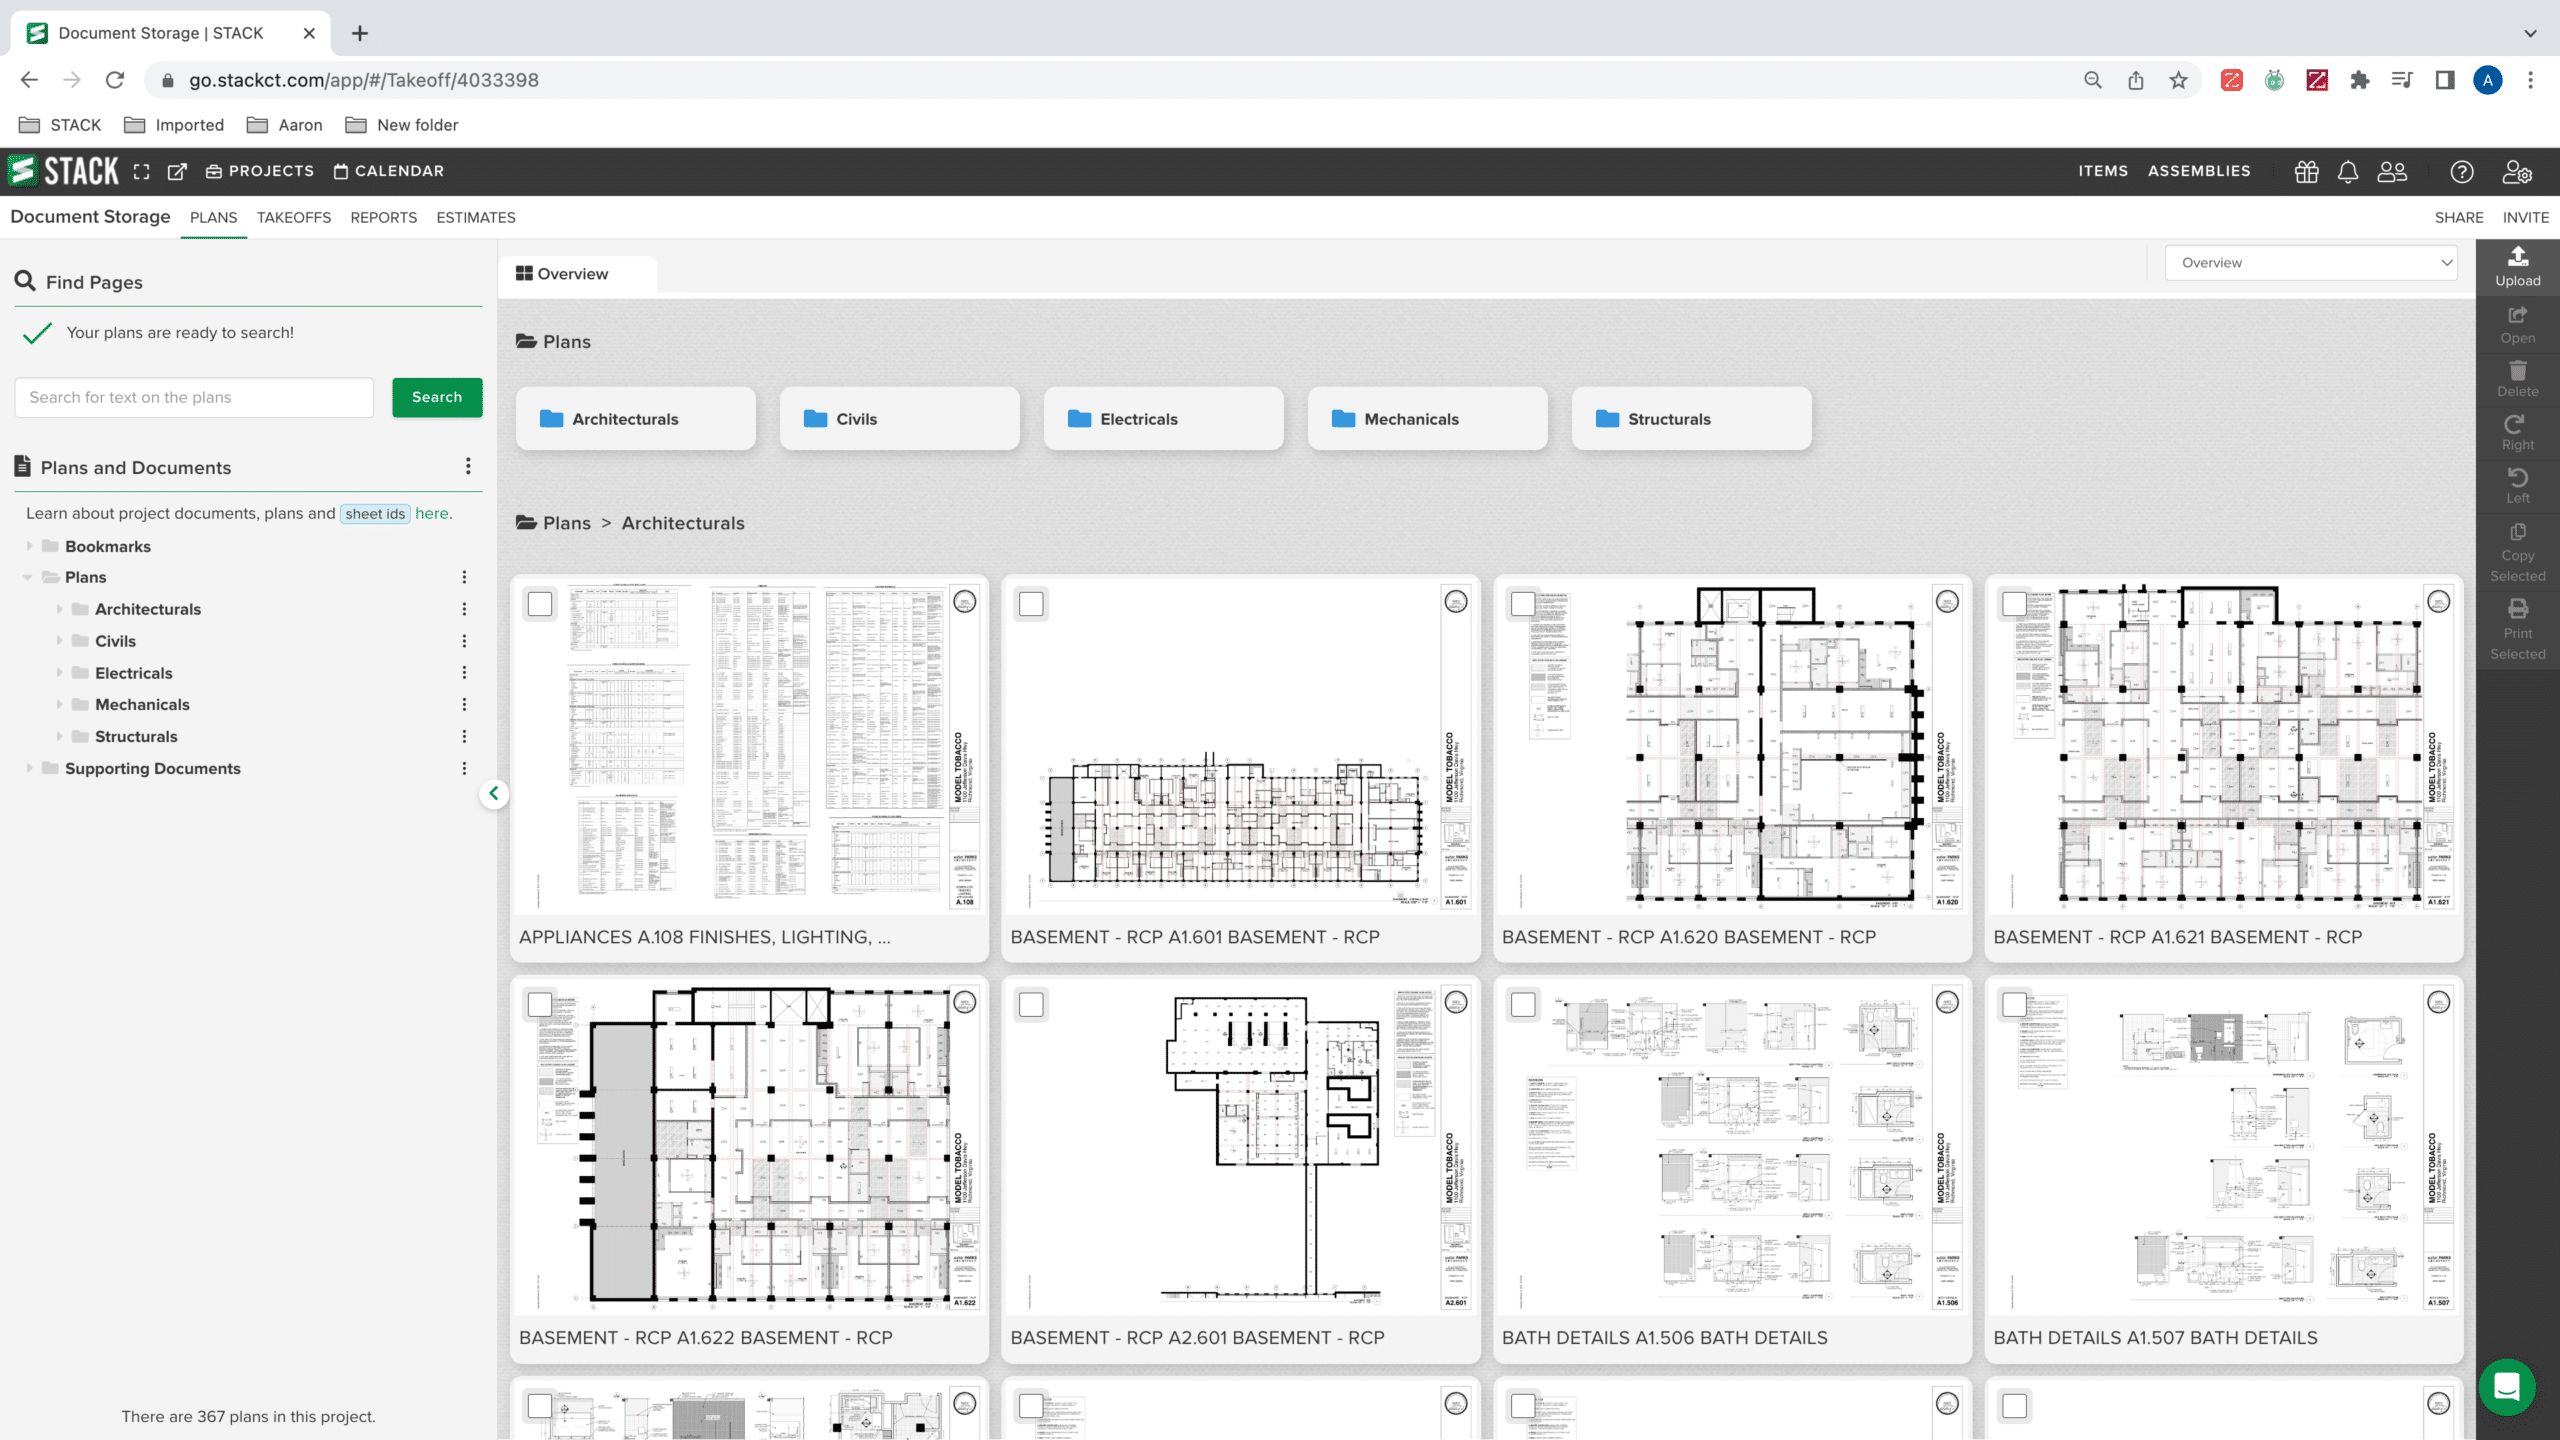
Task: Click the Search button for plans
Action: (x=438, y=397)
